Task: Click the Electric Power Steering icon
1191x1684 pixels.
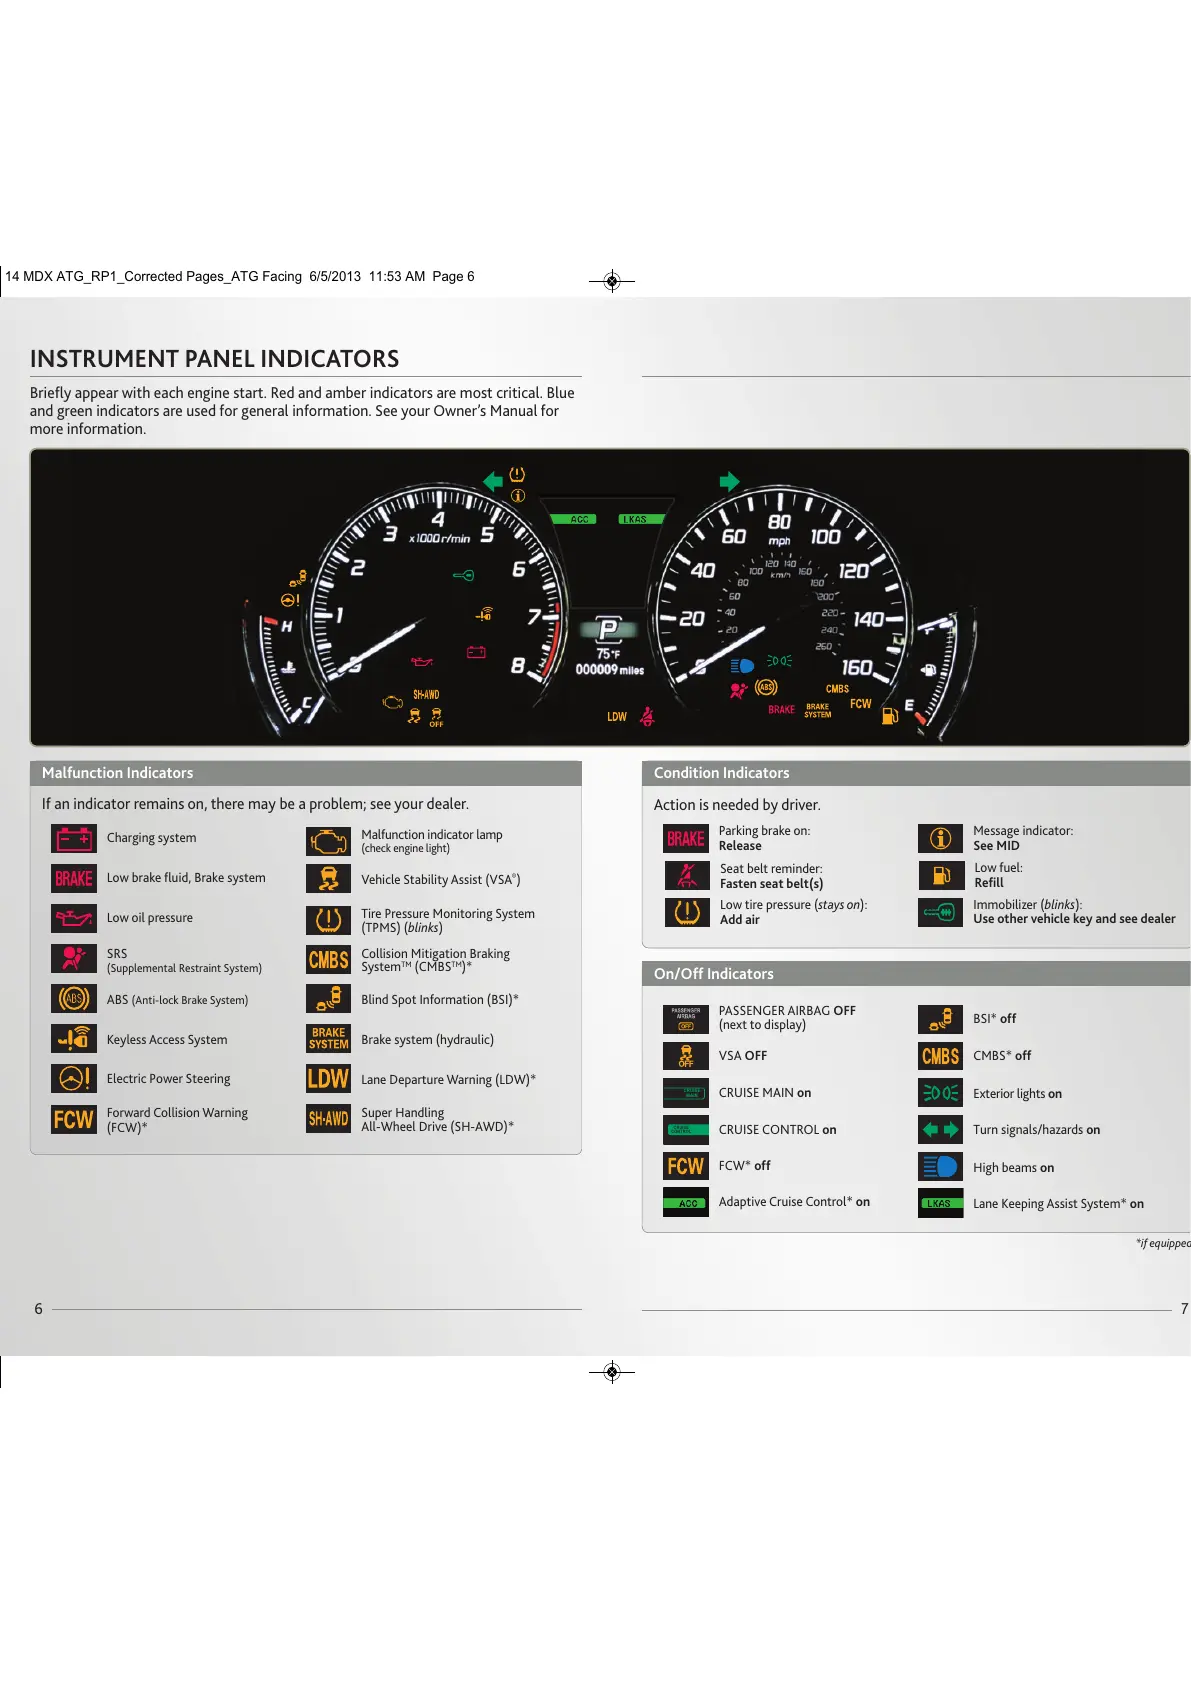Action: 74,1079
